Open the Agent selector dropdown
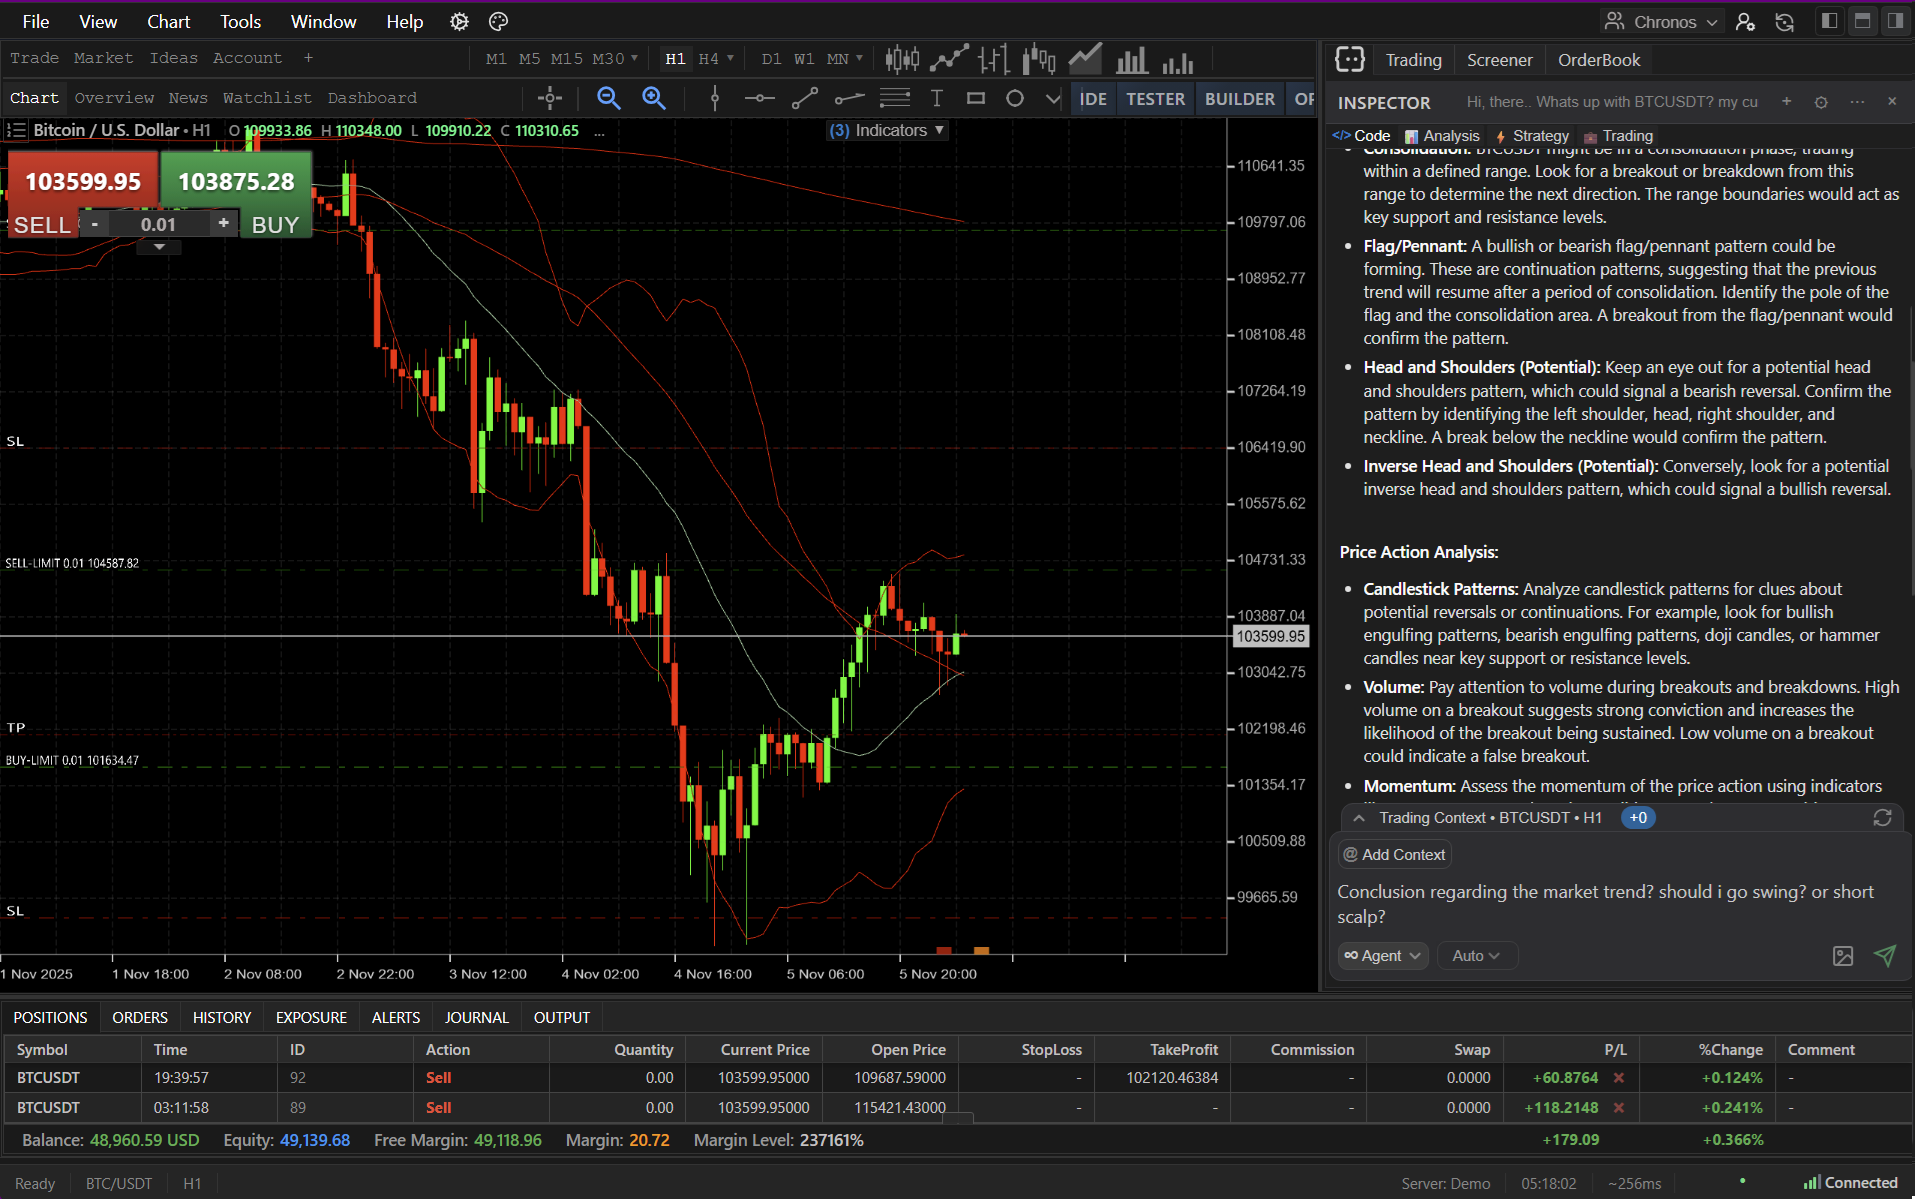Viewport: 1915px width, 1199px height. (x=1382, y=955)
